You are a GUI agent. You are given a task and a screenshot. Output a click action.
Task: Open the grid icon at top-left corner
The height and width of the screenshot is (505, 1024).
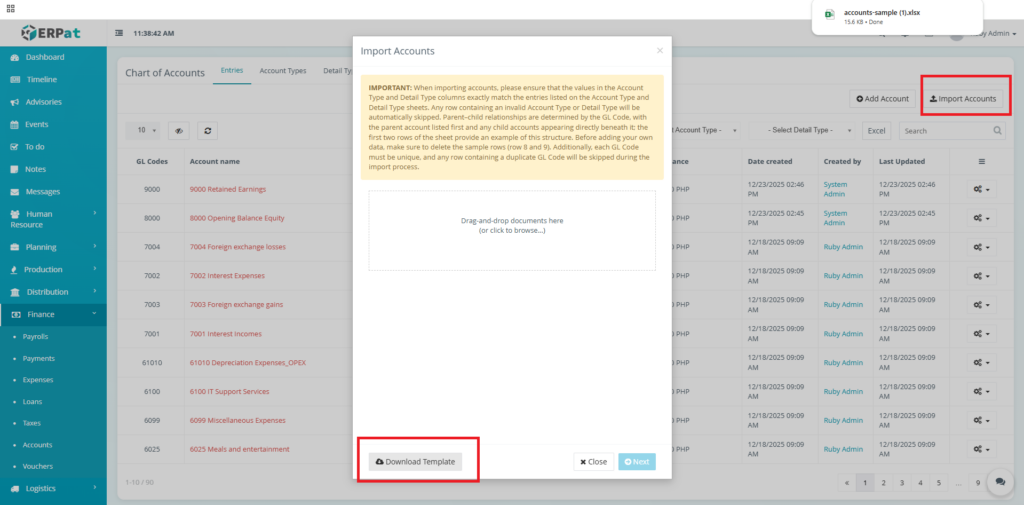tap(10, 8)
